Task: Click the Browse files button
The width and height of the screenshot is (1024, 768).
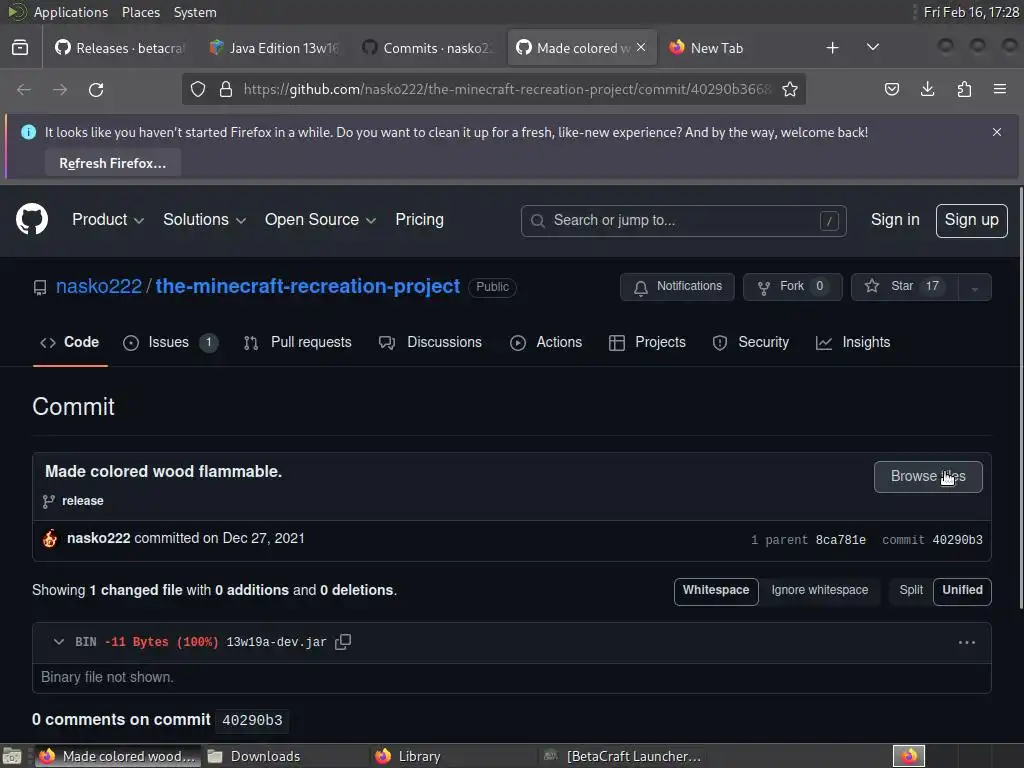Action: 928,477
